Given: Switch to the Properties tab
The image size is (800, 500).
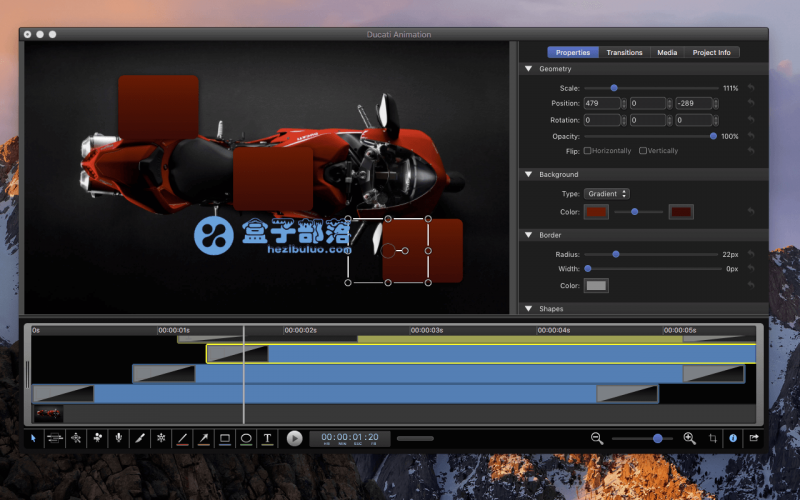Looking at the screenshot, I should coord(572,52).
